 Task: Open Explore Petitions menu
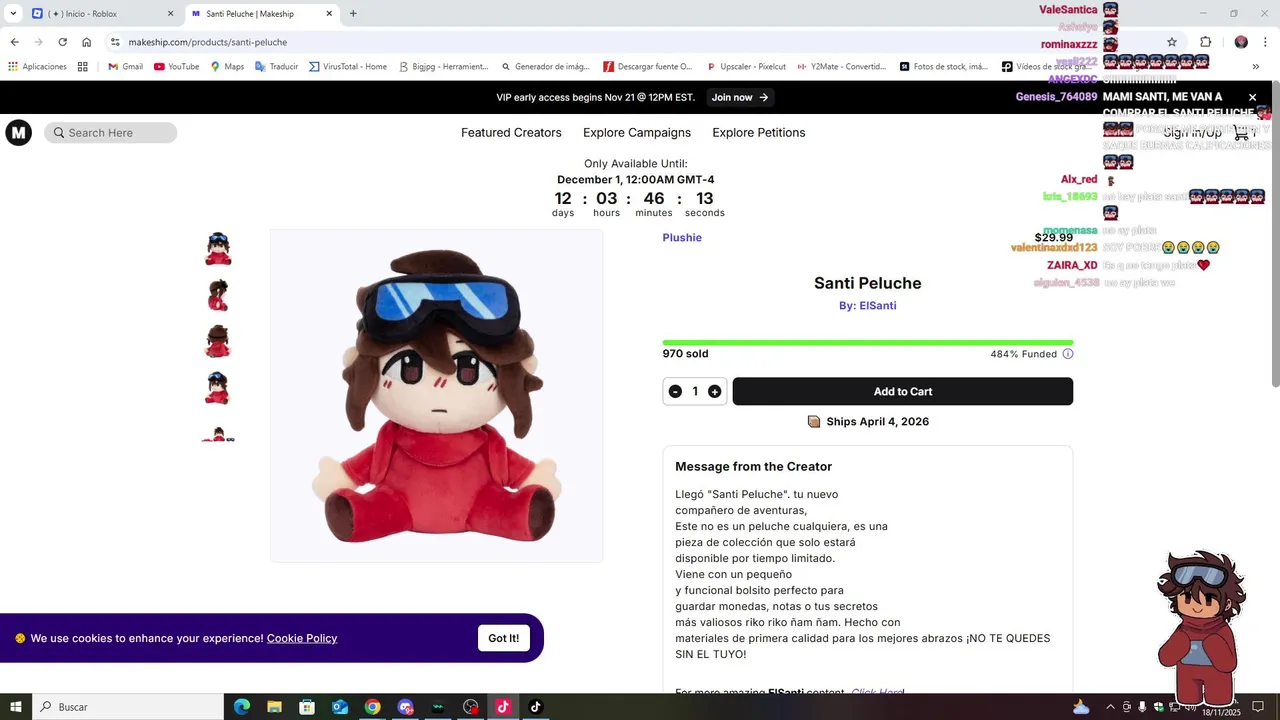pyautogui.click(x=759, y=133)
